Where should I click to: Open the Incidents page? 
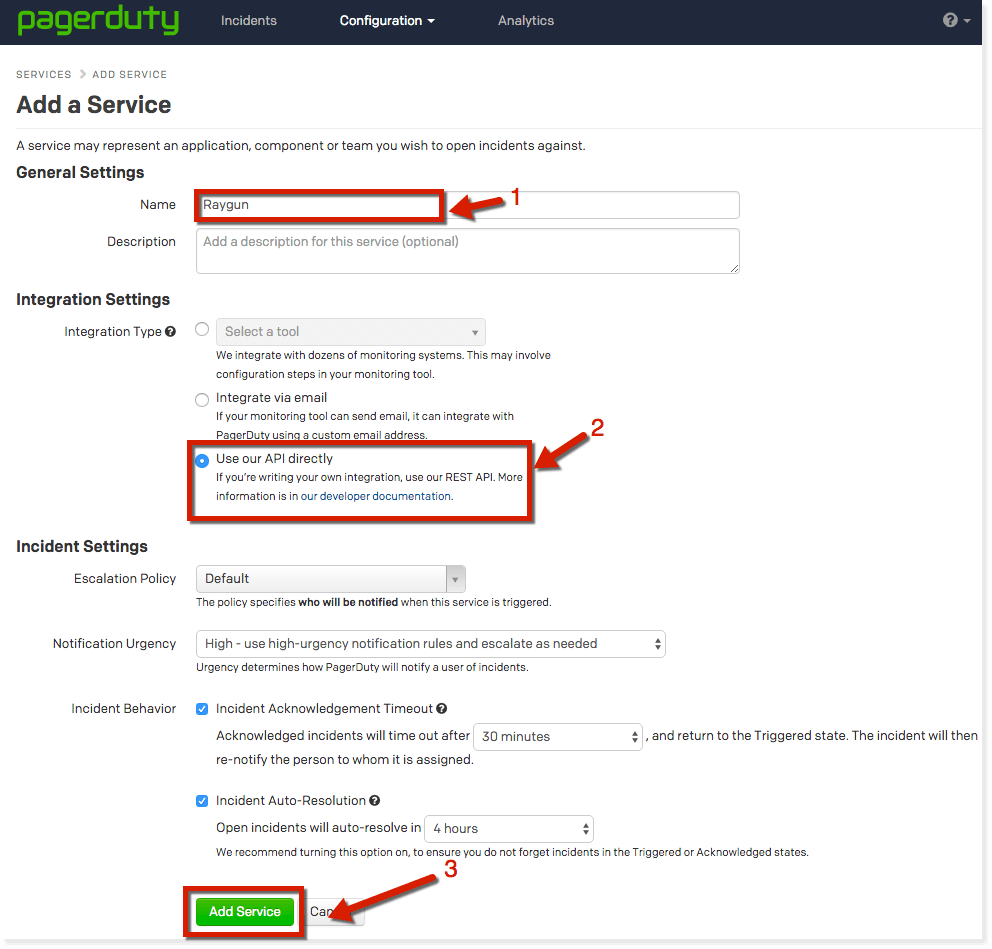(248, 20)
